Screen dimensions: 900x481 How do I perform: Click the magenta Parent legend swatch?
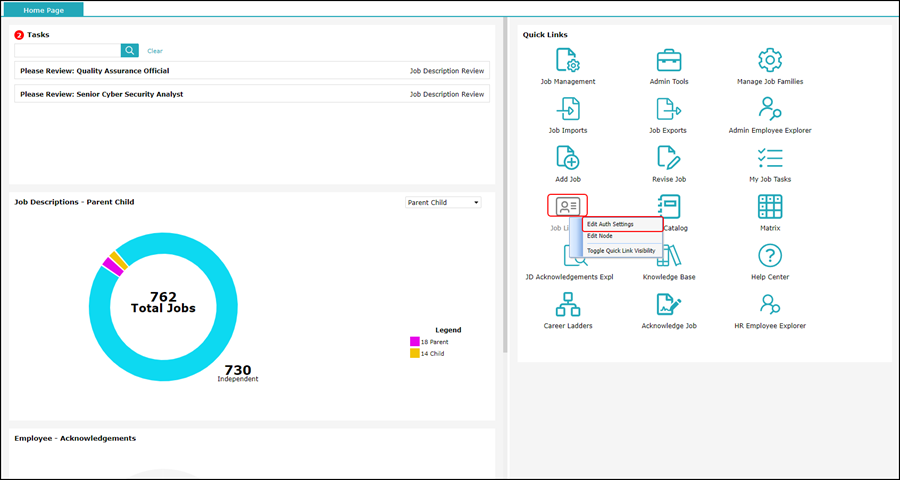(x=414, y=342)
